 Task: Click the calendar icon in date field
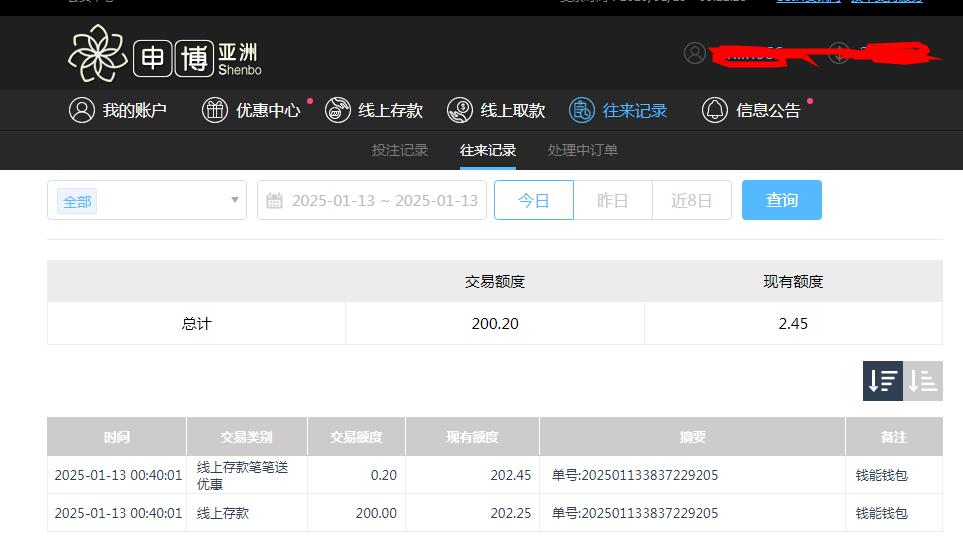pyautogui.click(x=275, y=201)
